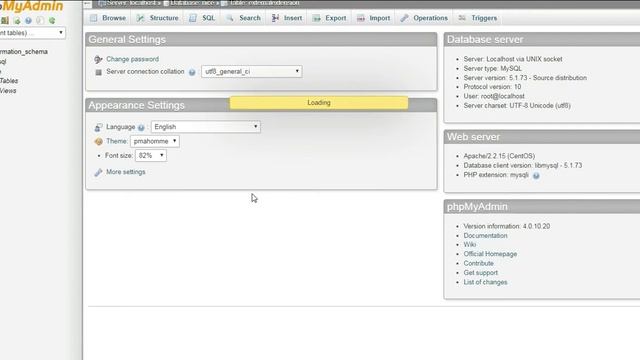This screenshot has width=640, height=360.
Task: Click the Theme palette icon
Action: pyautogui.click(x=98, y=142)
